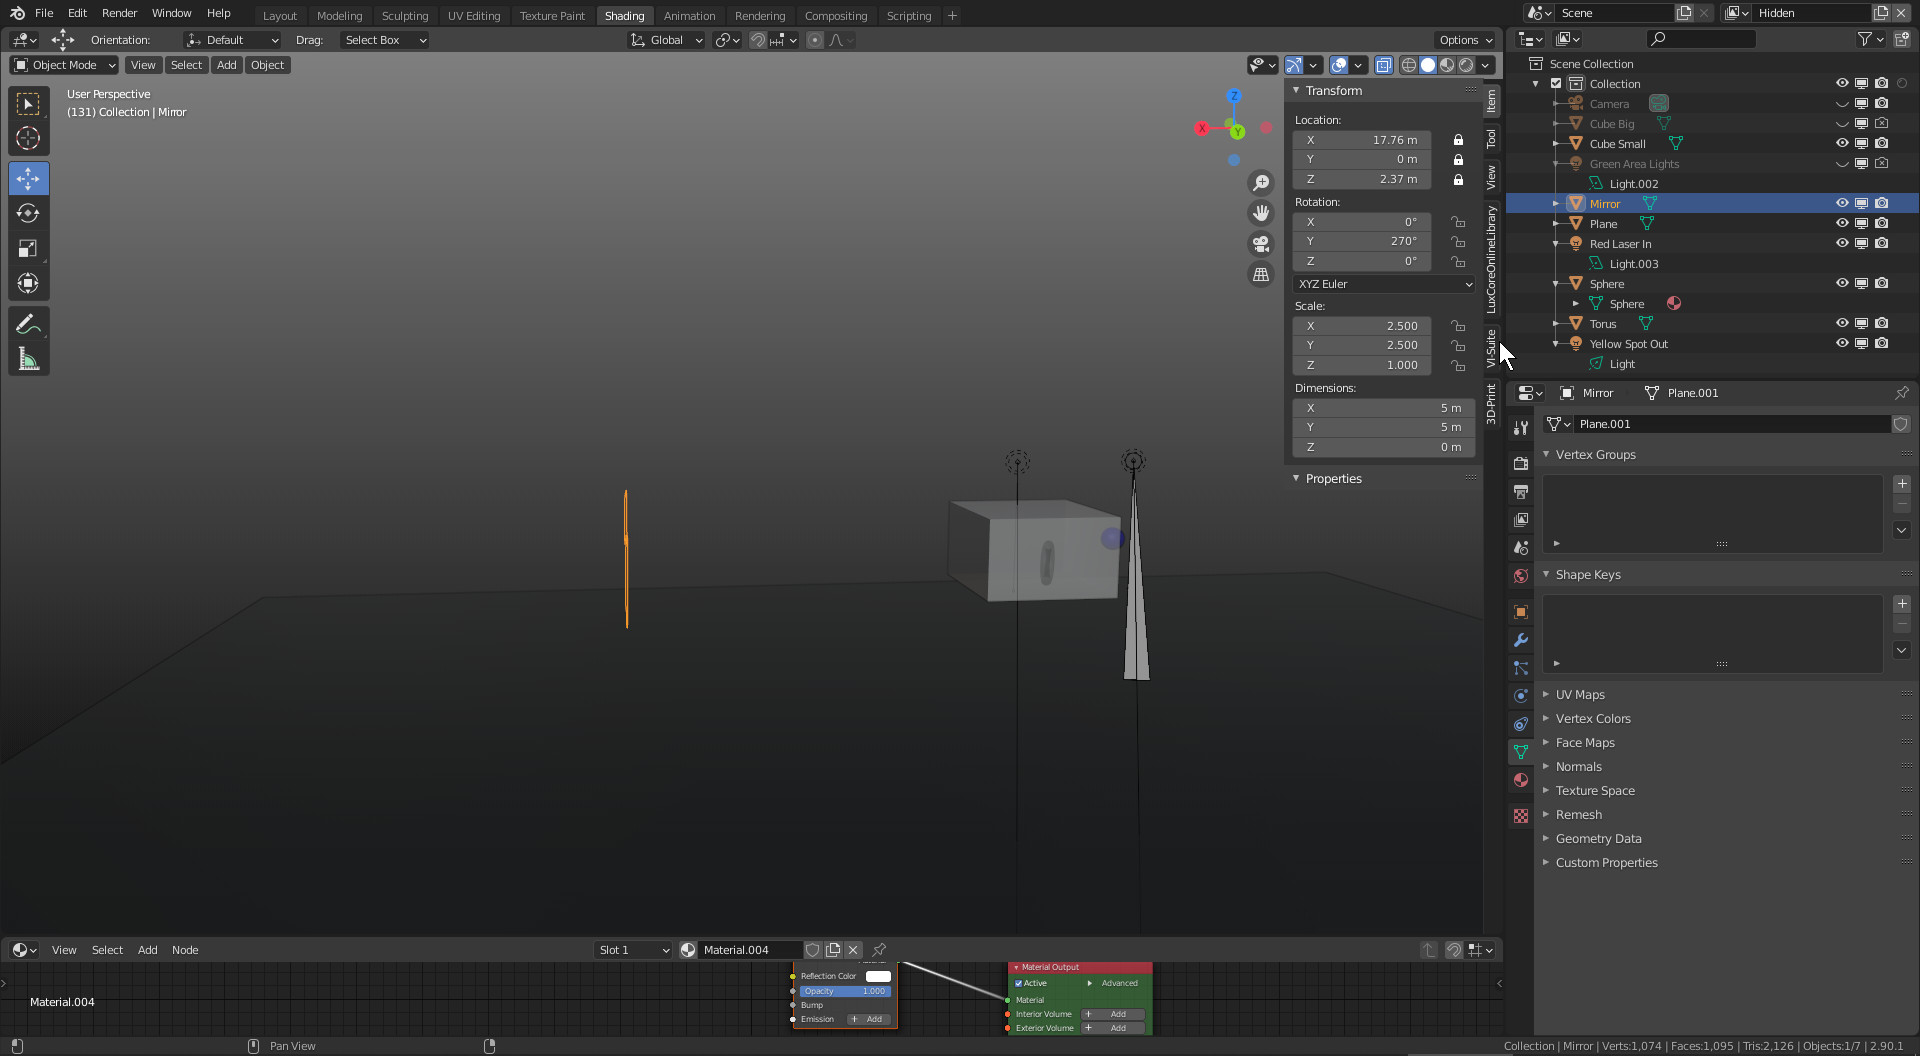Open the Object Mode dropdown
Viewport: 1920px width, 1056px height.
[64, 65]
